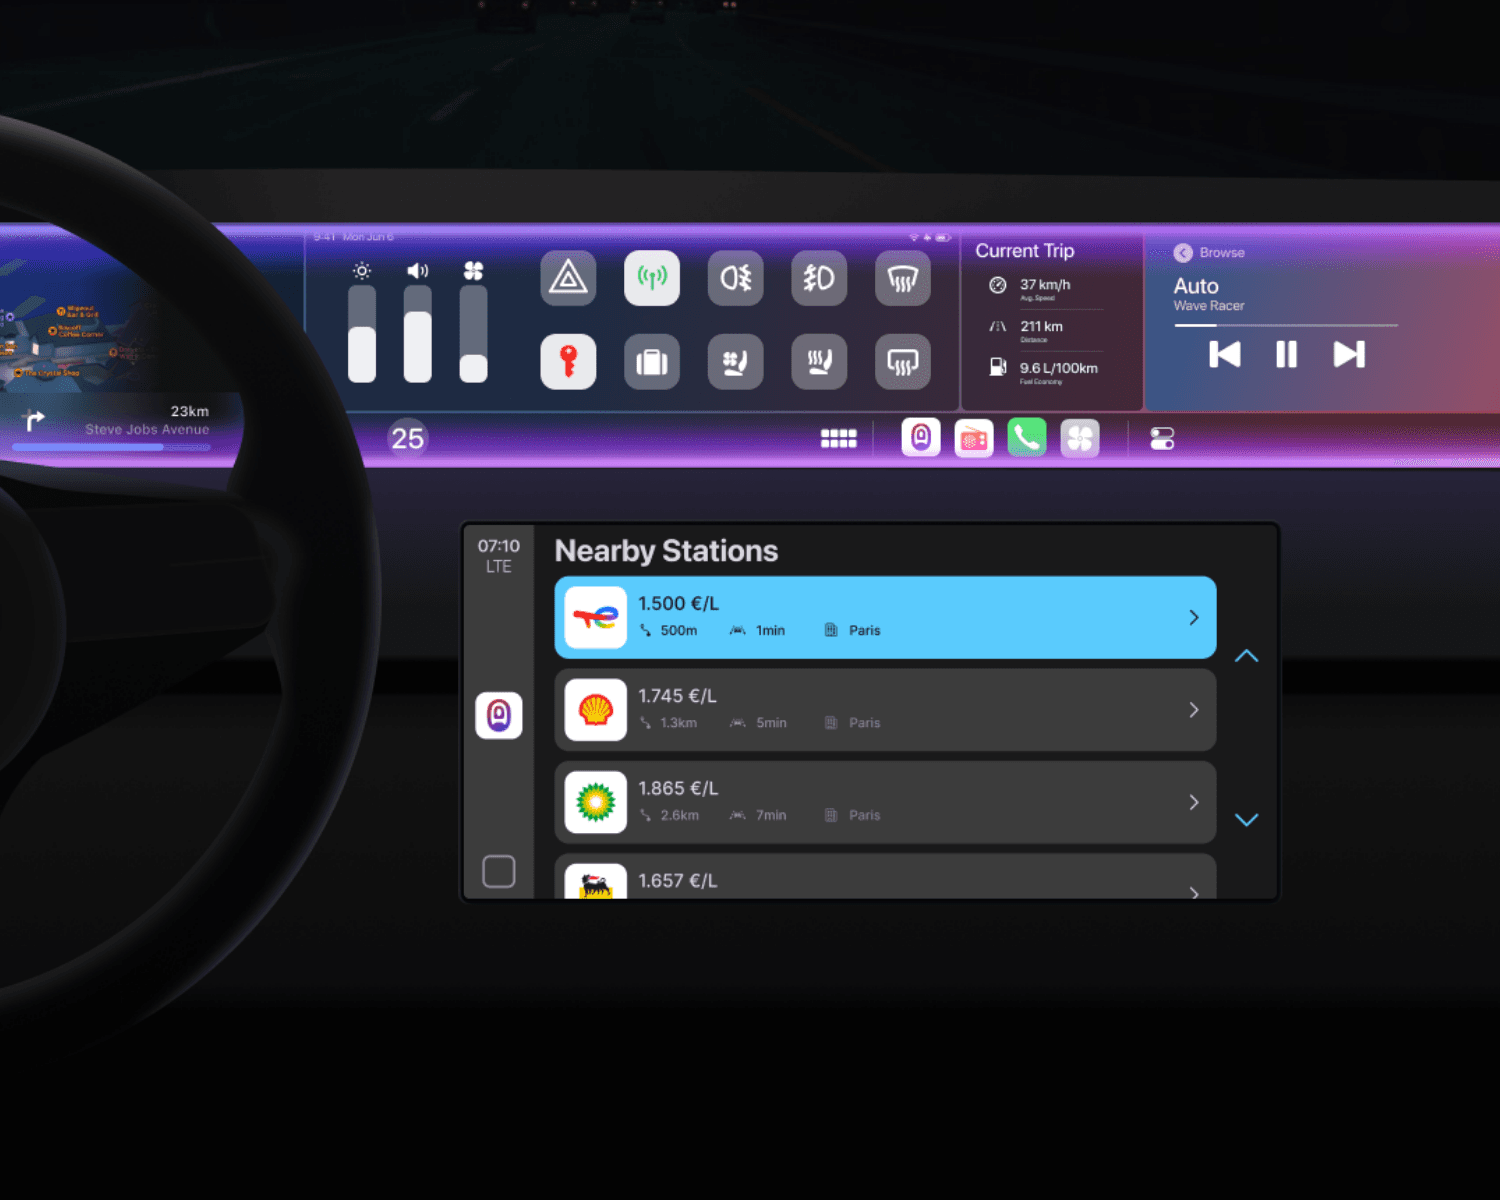Select the Shell 1.745 €/L station
Viewport: 1500px width, 1200px height.
click(x=885, y=710)
